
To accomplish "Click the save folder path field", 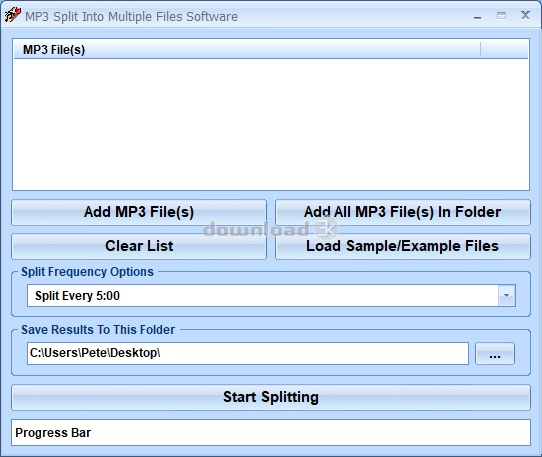I will pos(248,353).
